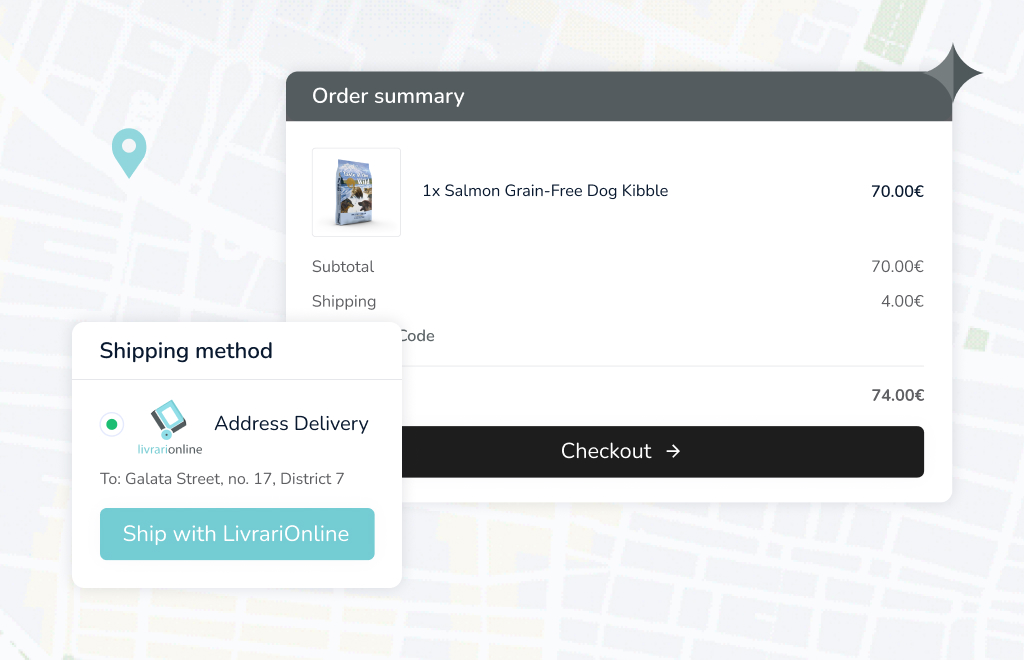The image size is (1024, 660).
Task: Click the partially hidden Code field label
Action: [417, 336]
